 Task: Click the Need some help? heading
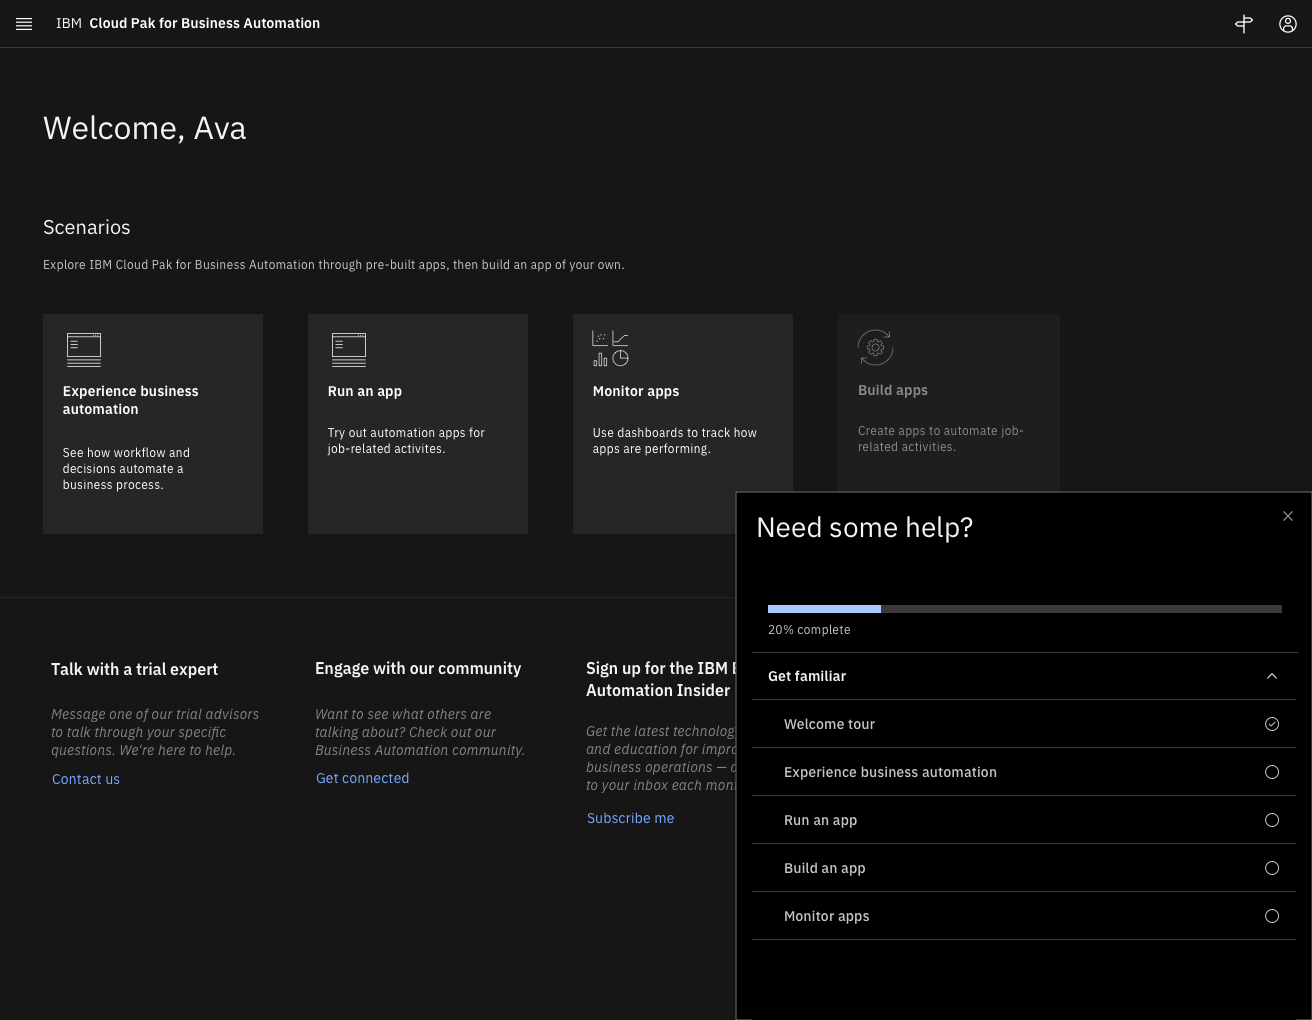[865, 527]
